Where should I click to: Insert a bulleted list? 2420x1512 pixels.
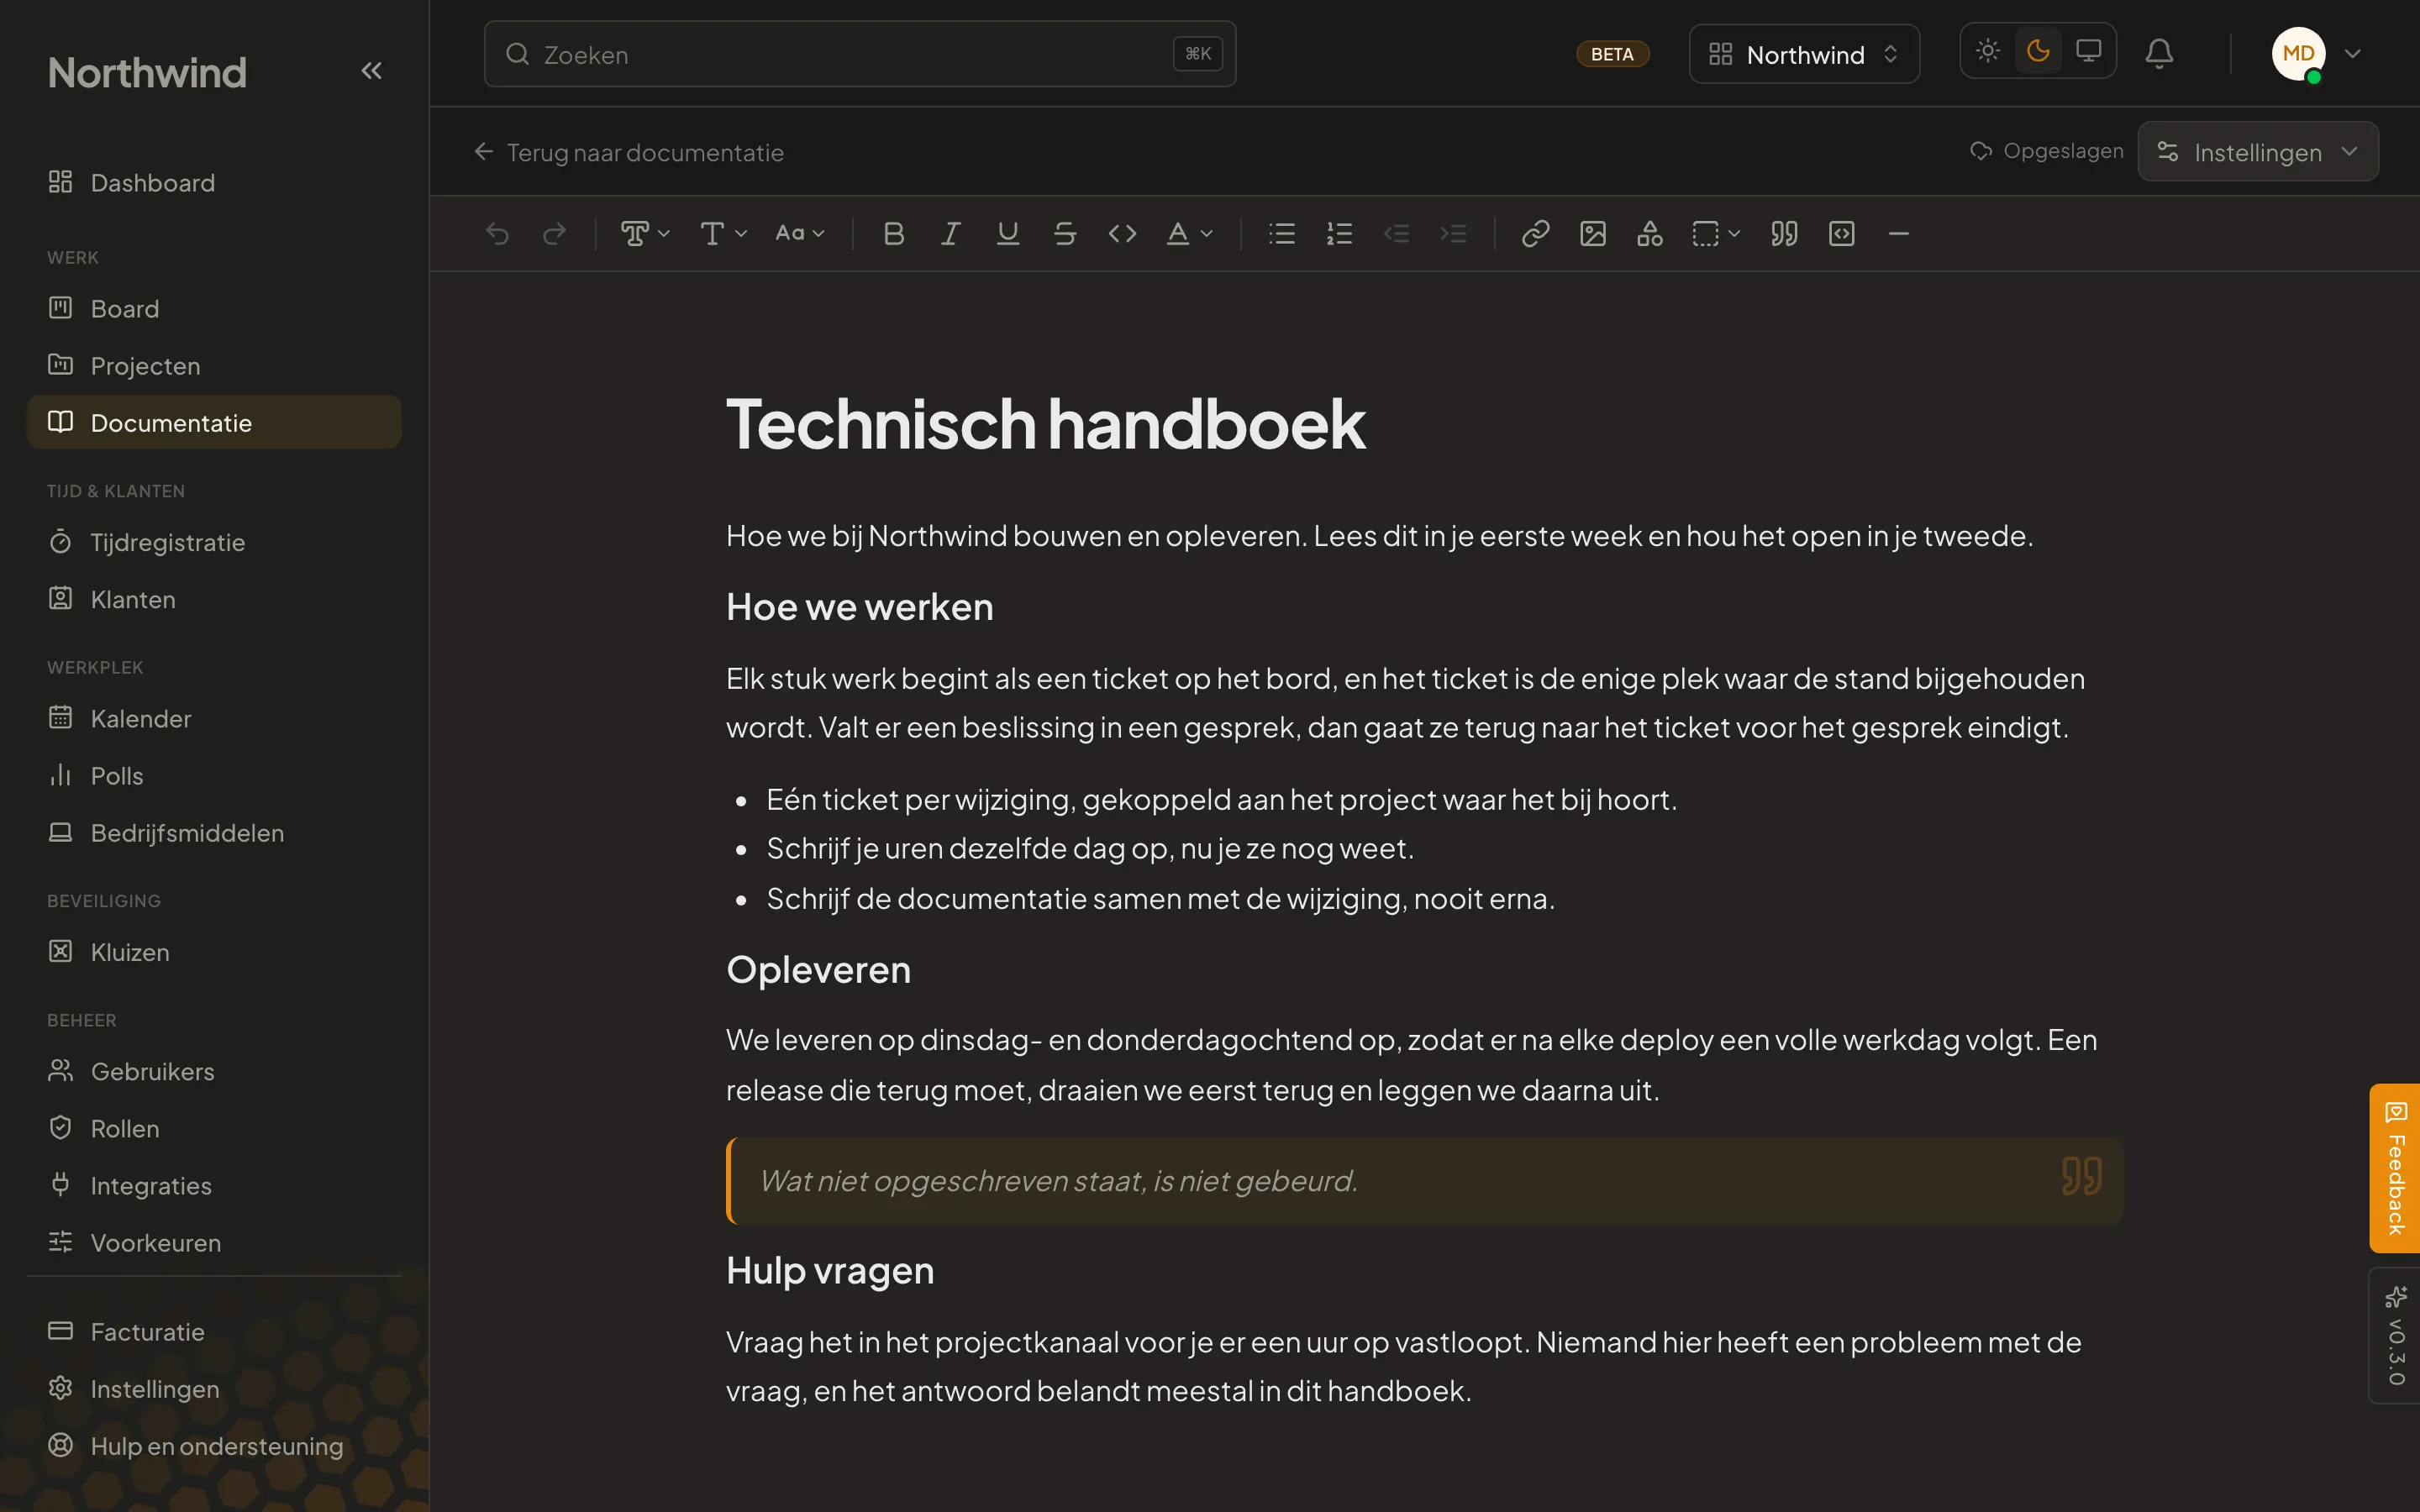pyautogui.click(x=1281, y=234)
